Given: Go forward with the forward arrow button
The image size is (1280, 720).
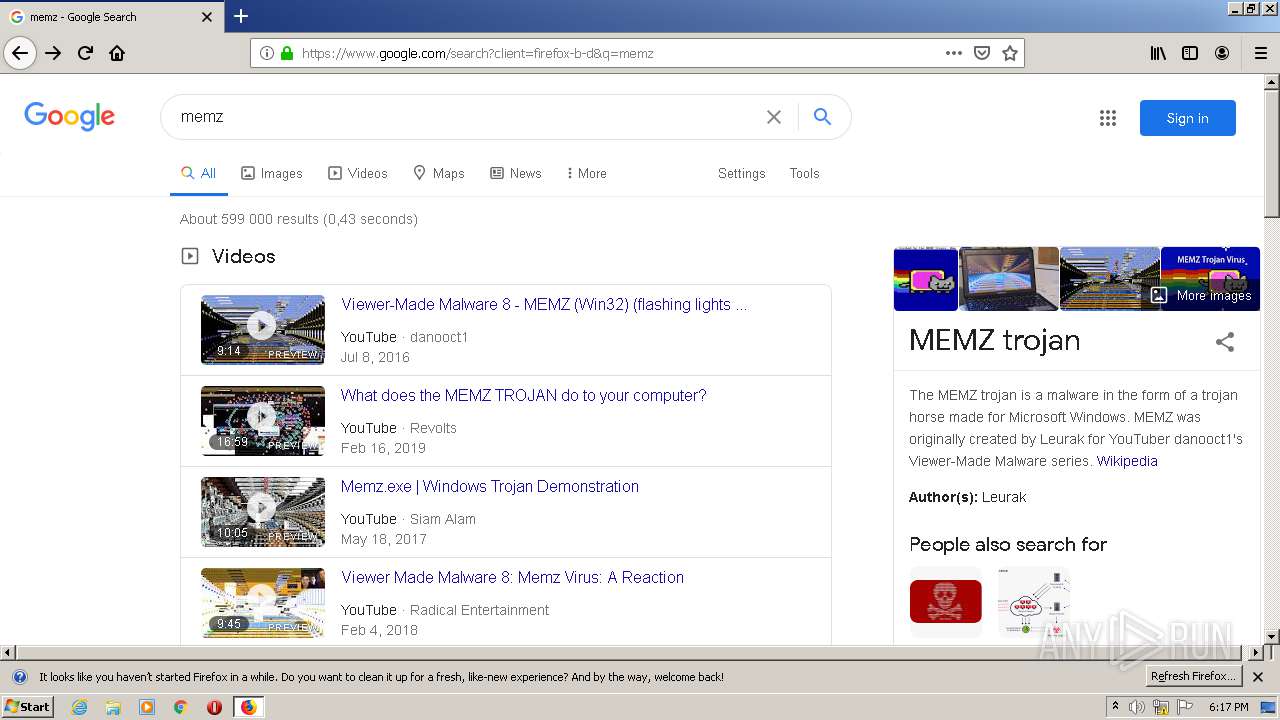Looking at the screenshot, I should tap(53, 53).
